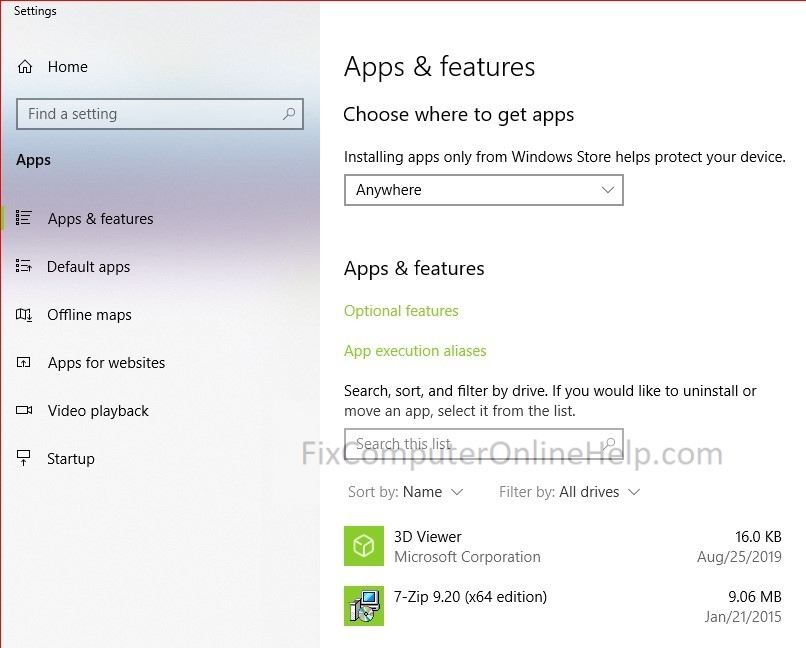Click the 7-Zip installer icon
Viewport: 806px width, 648px height.
364,606
